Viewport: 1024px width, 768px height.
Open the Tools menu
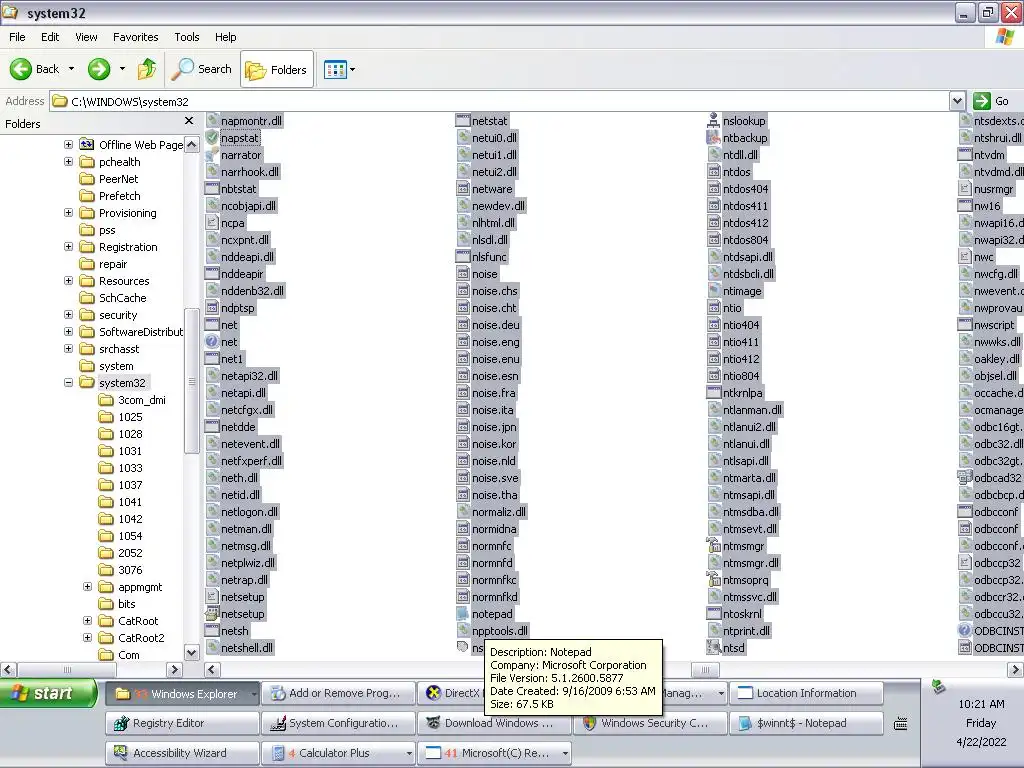(187, 37)
